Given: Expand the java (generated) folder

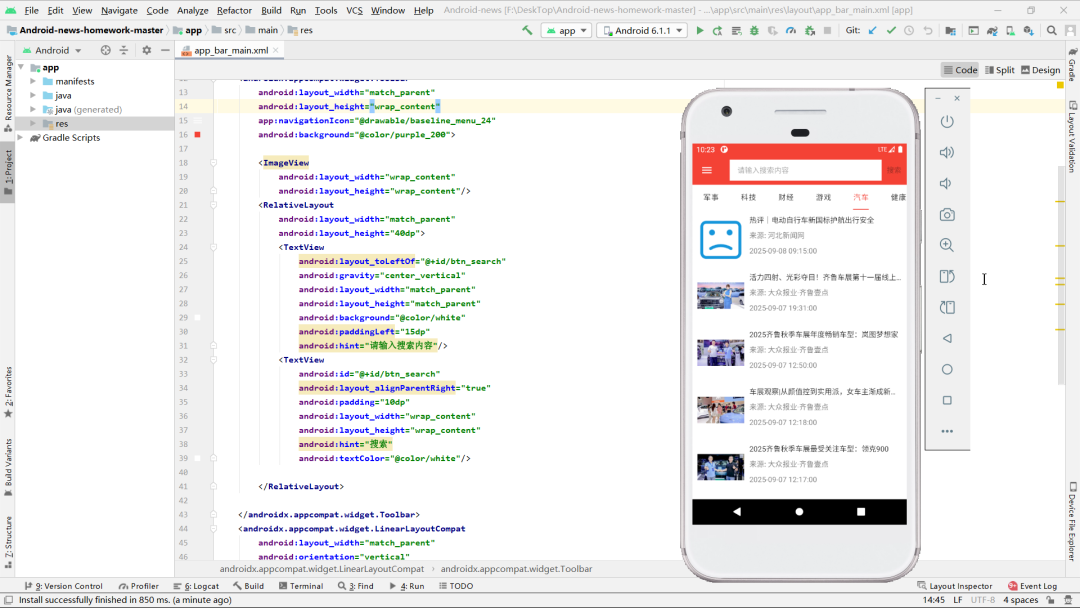Looking at the screenshot, I should click(x=33, y=109).
